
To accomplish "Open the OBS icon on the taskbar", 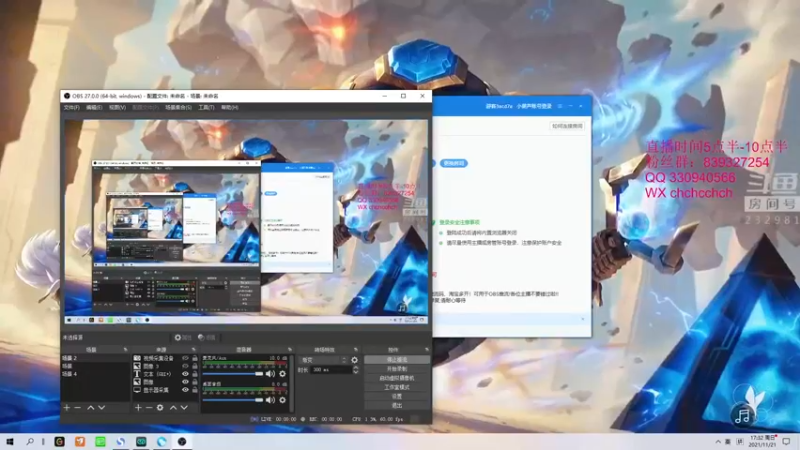I will (182, 442).
